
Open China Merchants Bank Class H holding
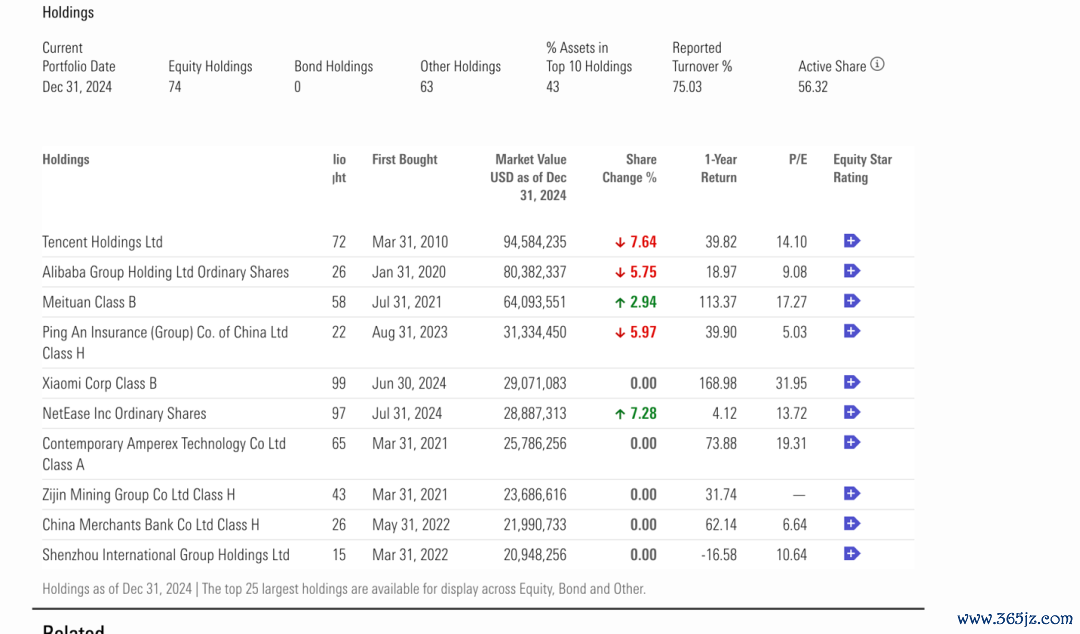tap(151, 525)
